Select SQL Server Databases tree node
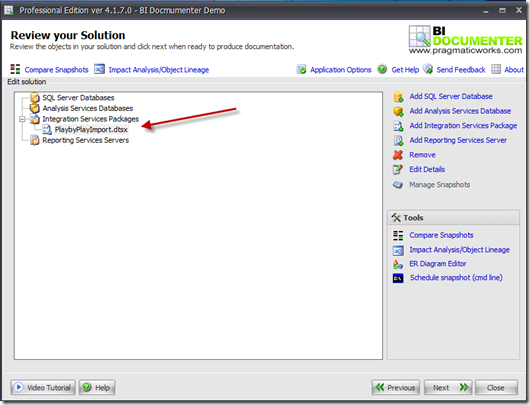Viewport: 530px width, 405px height. (78, 98)
